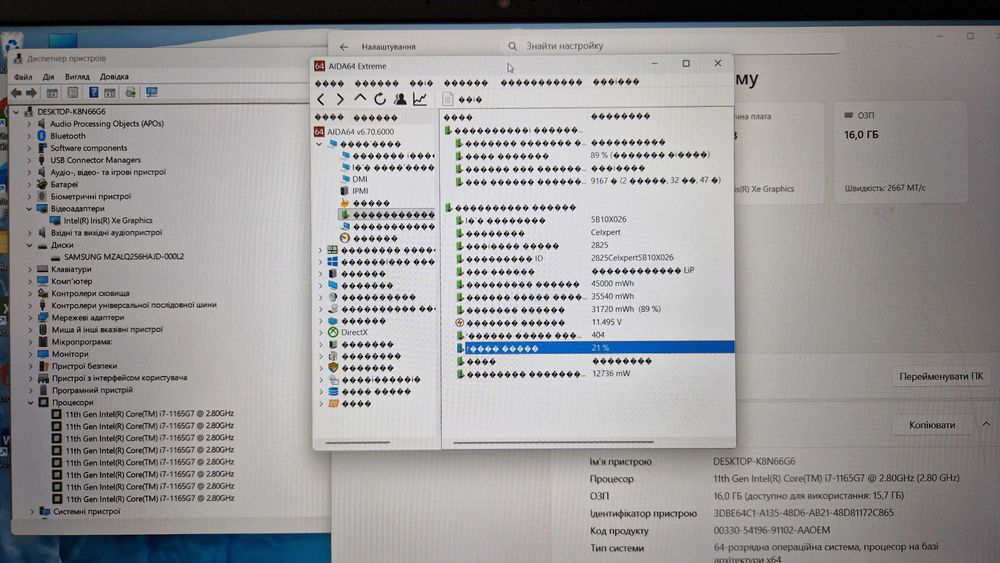This screenshot has height=563, width=1000.
Task: Click the 2825Celxpert5B10X026 ID value
Action: 631,258
